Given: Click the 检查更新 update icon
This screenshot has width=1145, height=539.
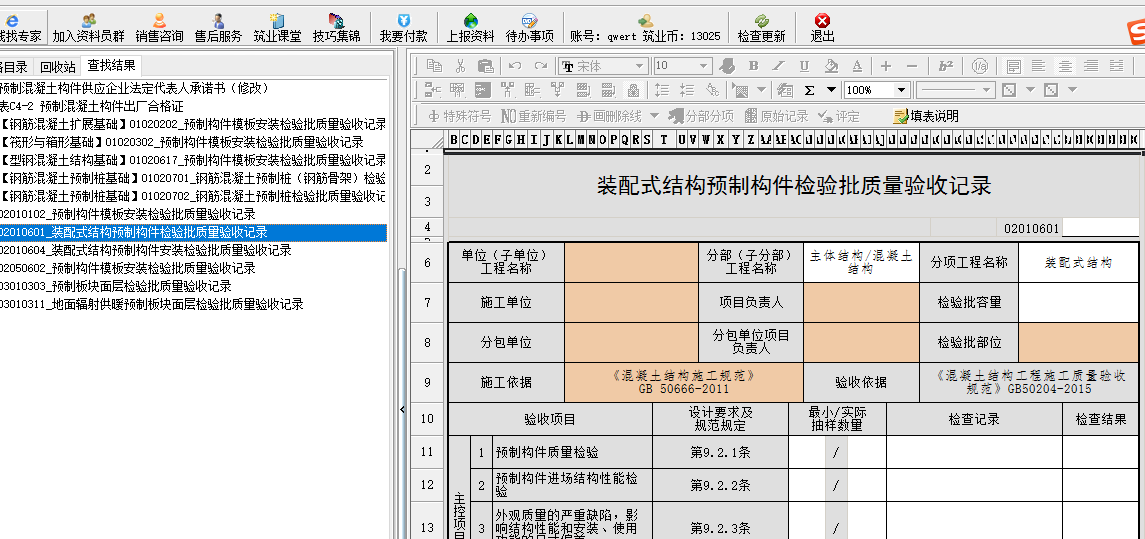Looking at the screenshot, I should click(761, 27).
